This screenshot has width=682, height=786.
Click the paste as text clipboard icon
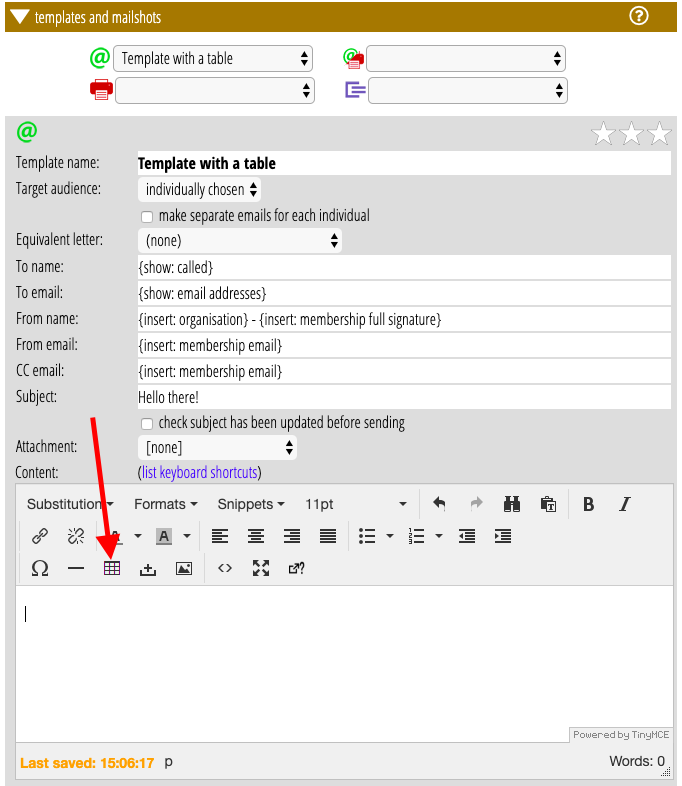point(548,504)
